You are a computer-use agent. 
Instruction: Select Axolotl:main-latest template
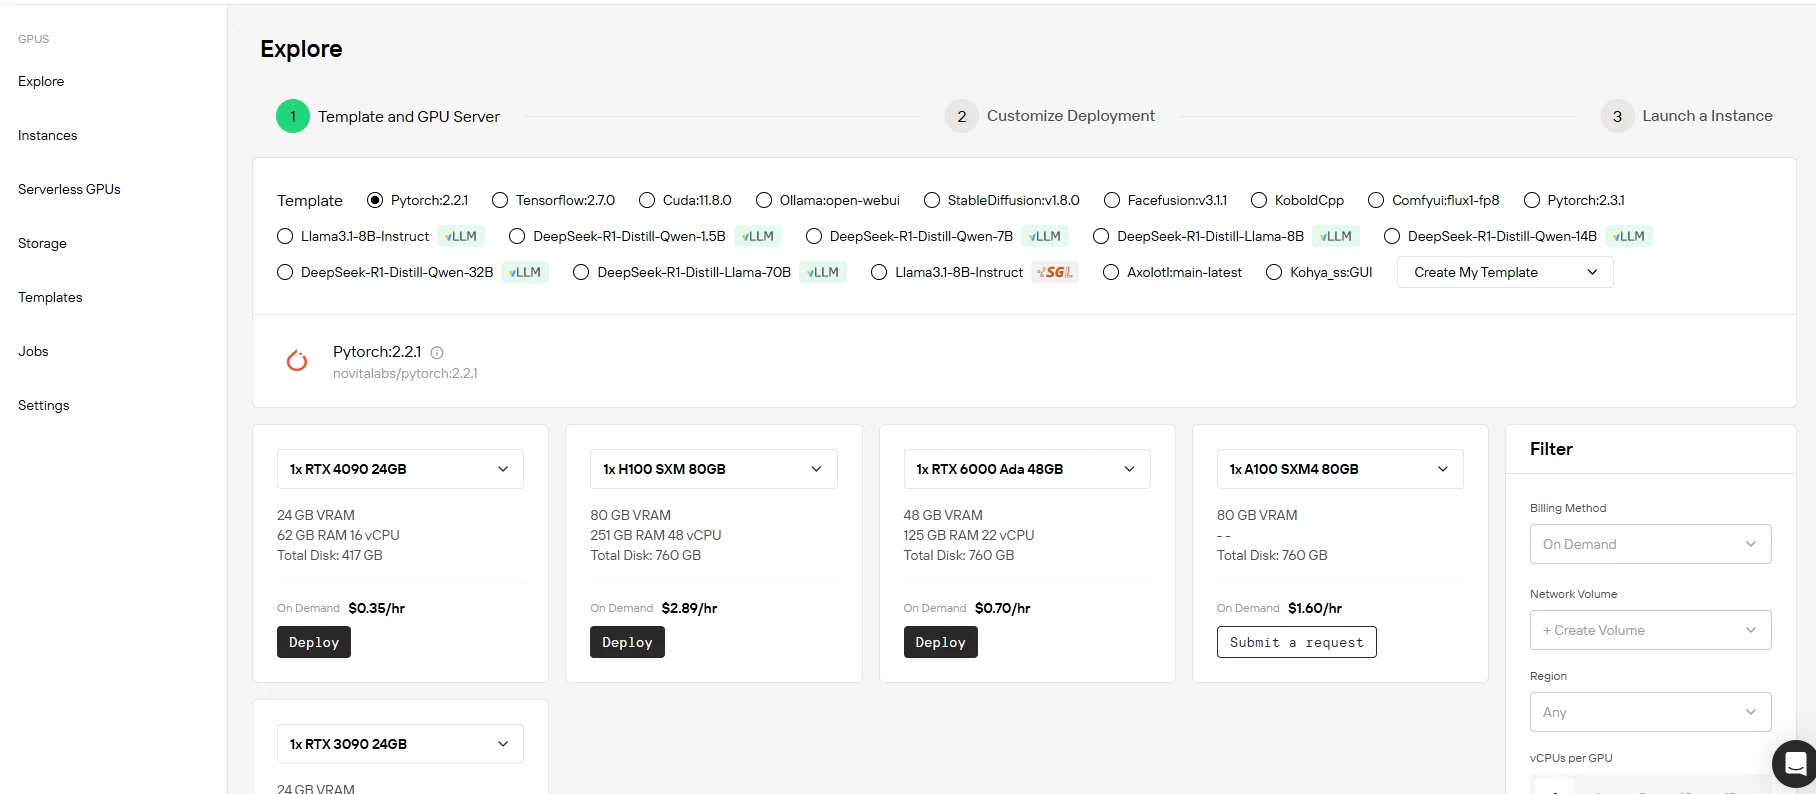[x=1111, y=272]
